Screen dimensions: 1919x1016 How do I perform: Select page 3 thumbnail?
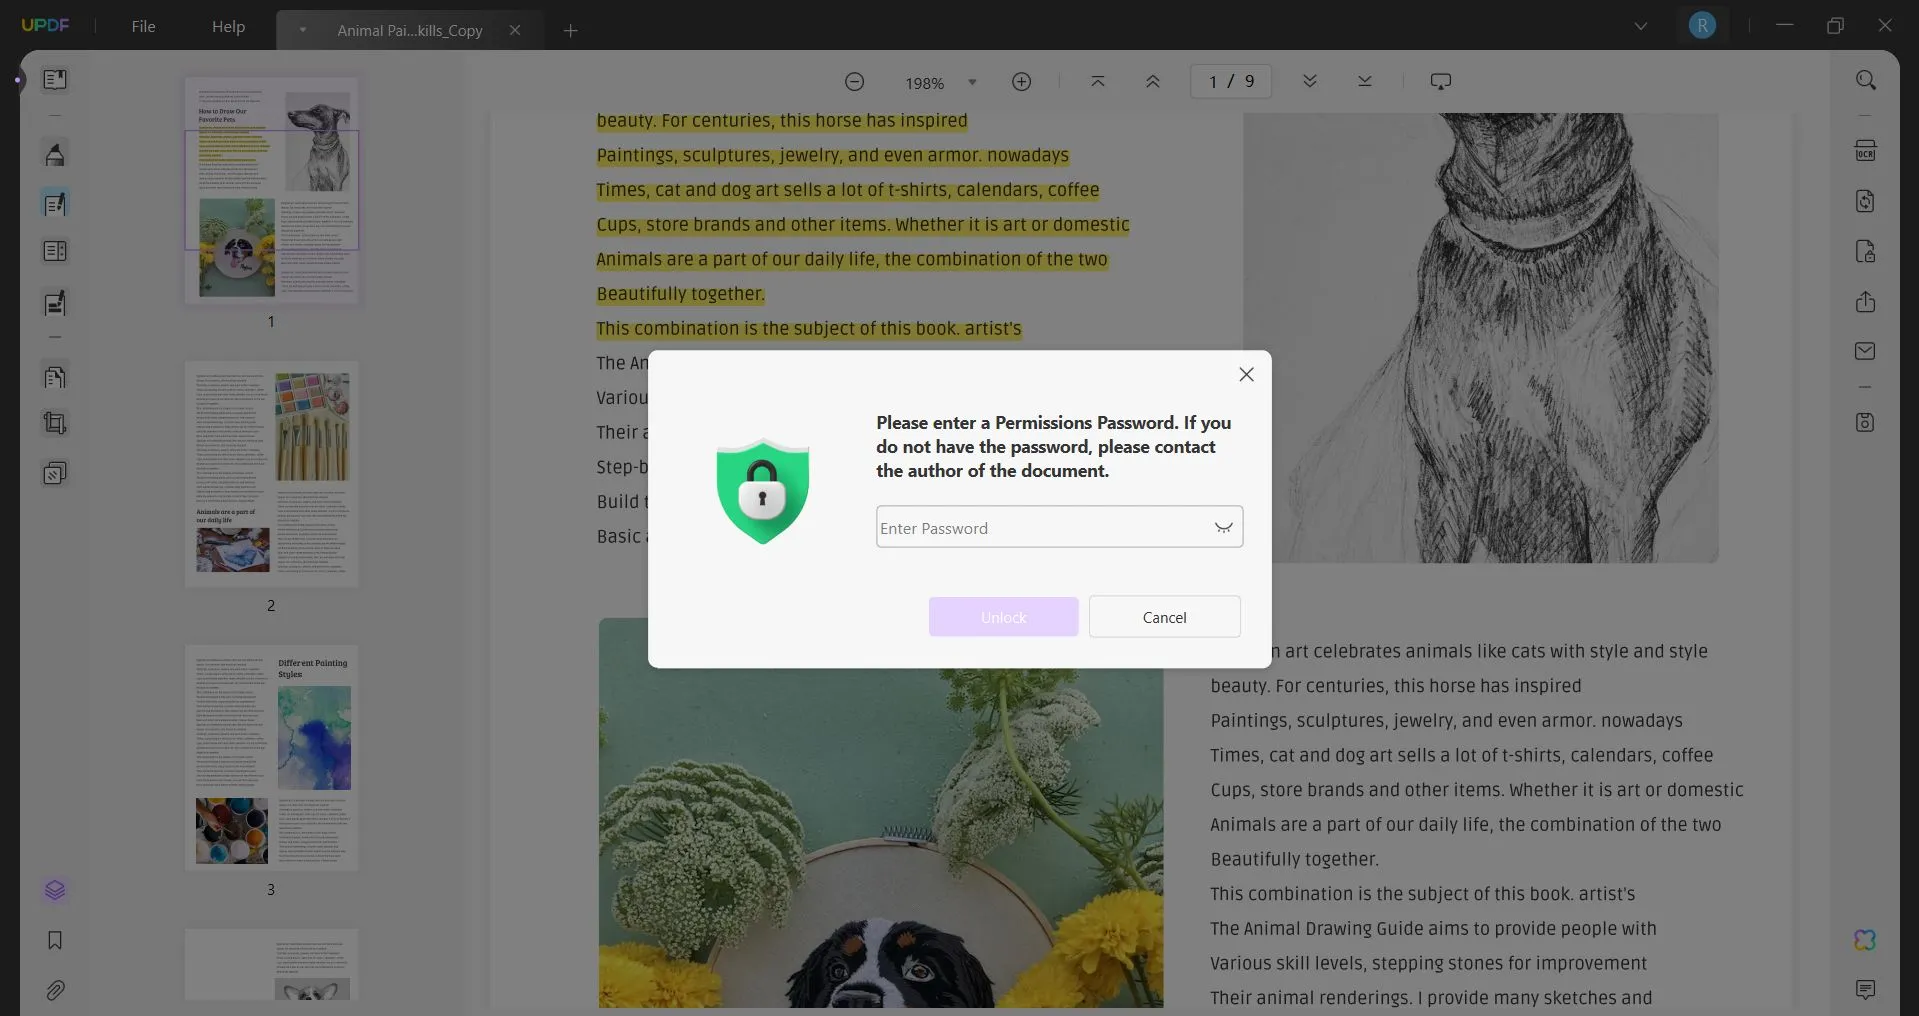[x=271, y=758]
